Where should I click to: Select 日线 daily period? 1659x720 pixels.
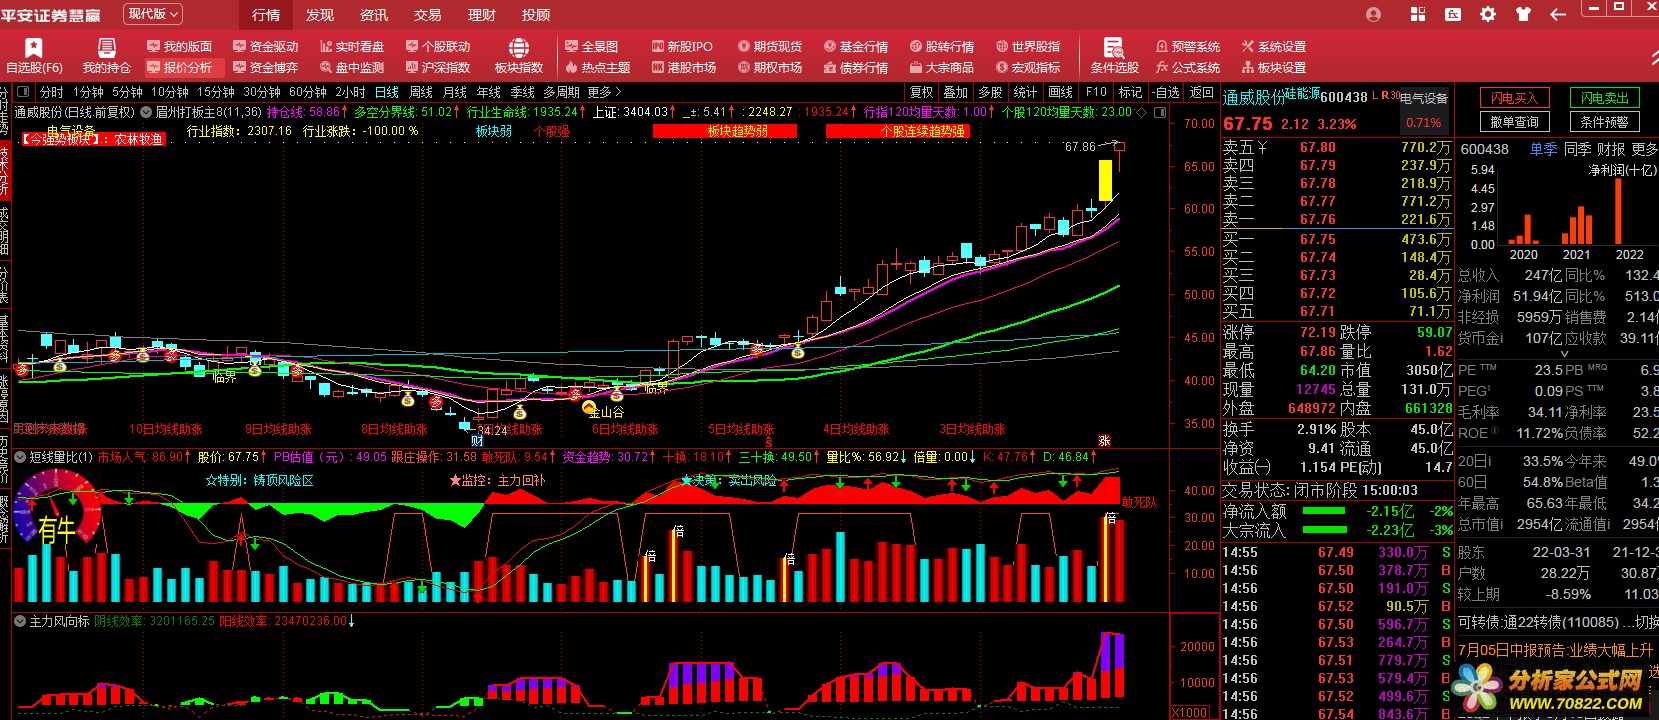coord(387,92)
